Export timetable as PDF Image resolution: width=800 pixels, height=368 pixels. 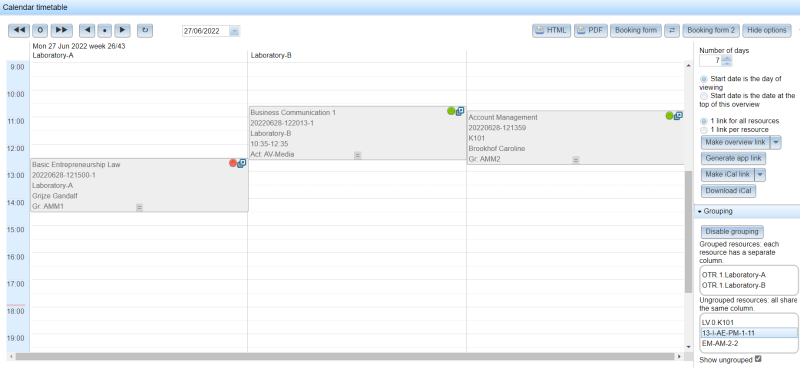click(590, 31)
